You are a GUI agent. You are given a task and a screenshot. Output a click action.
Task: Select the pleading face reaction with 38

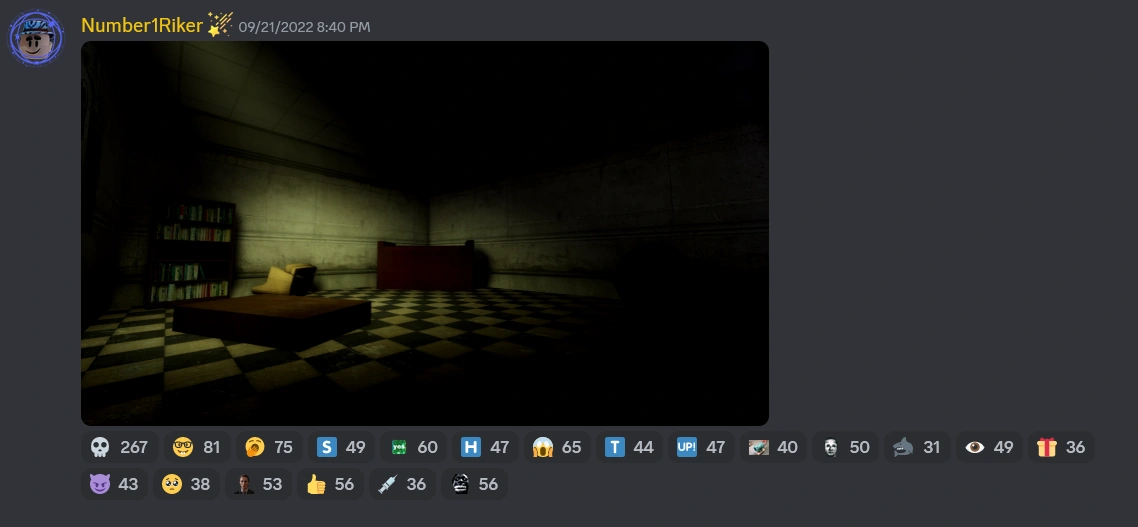pos(186,484)
